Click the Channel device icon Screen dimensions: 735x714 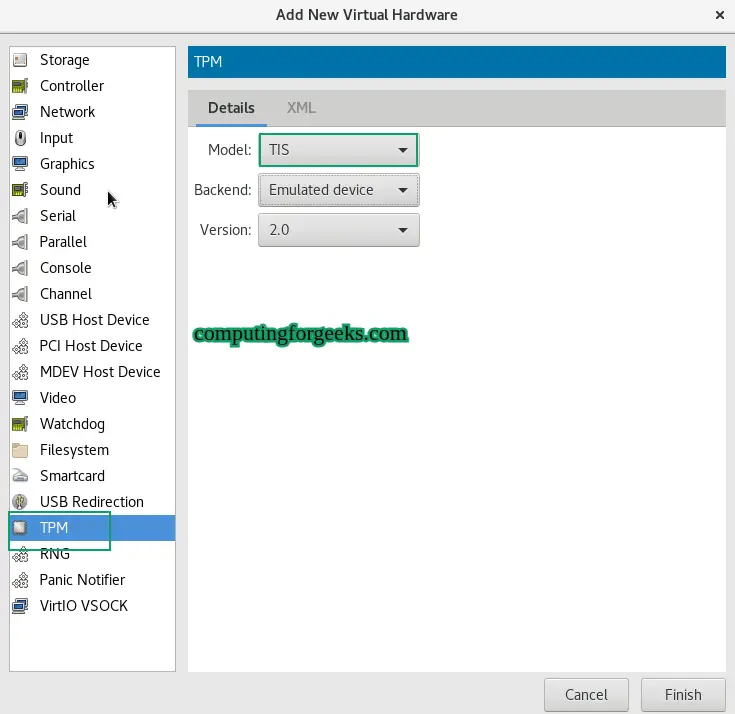tap(20, 294)
